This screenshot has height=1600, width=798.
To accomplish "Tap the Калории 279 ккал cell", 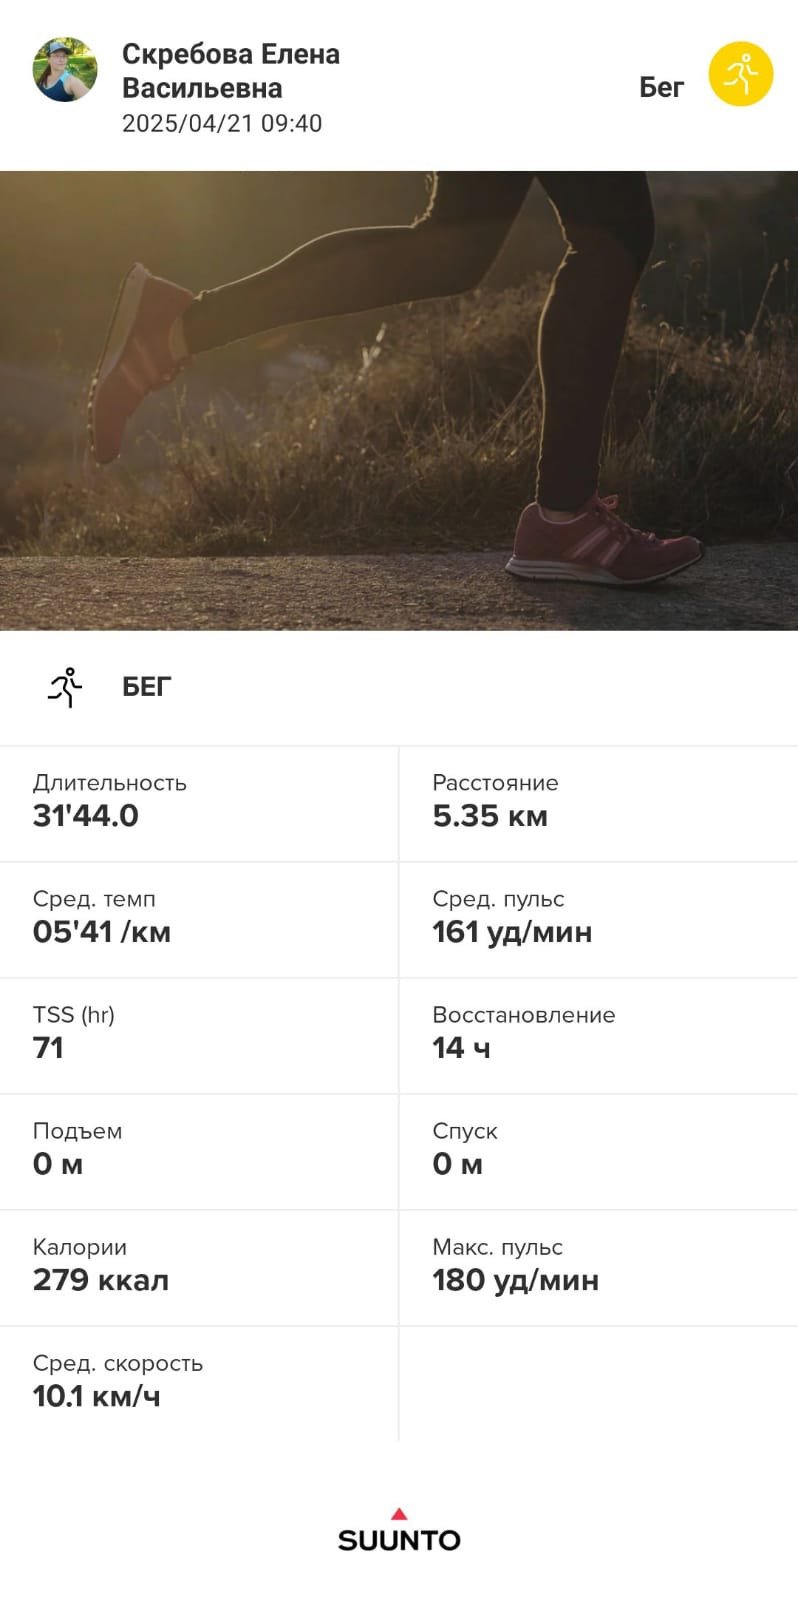I will [199, 1267].
